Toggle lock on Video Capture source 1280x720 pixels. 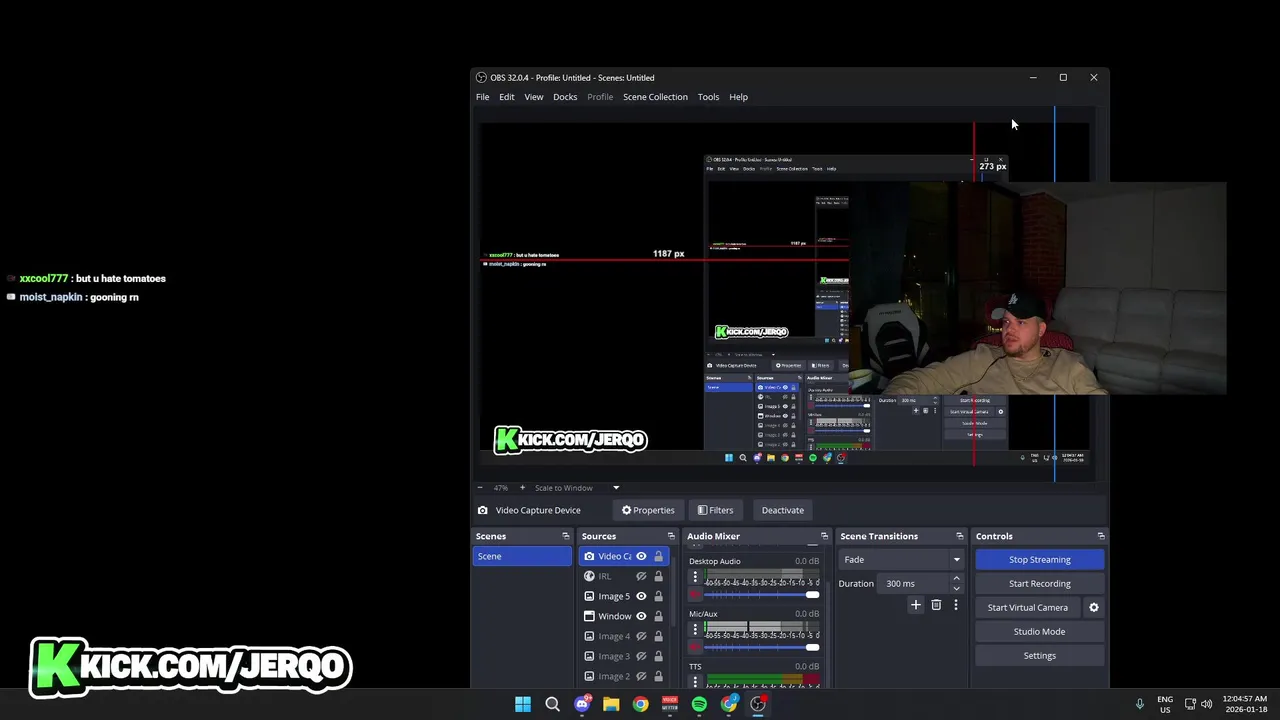(658, 556)
